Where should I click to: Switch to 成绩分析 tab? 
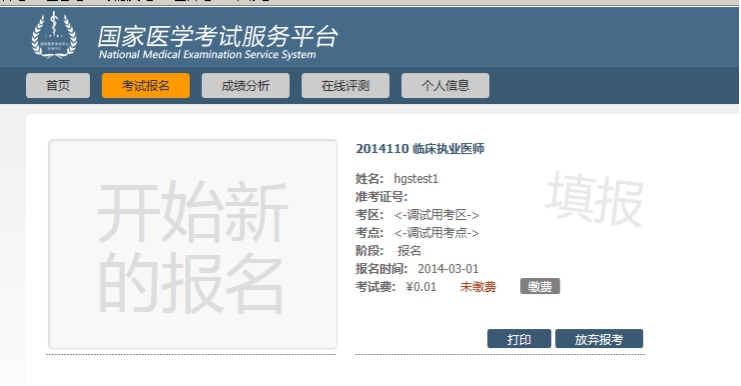[x=245, y=86]
